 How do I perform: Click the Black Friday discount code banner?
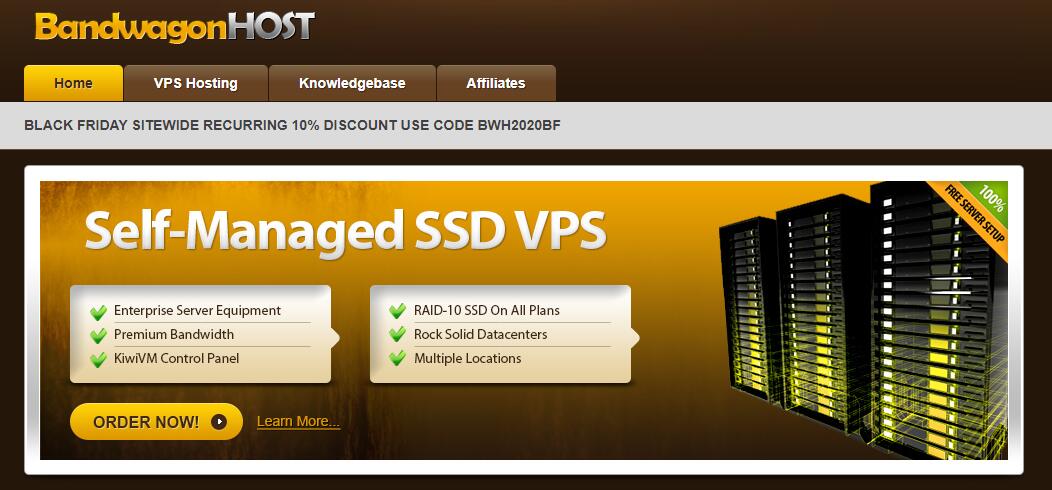coord(293,125)
